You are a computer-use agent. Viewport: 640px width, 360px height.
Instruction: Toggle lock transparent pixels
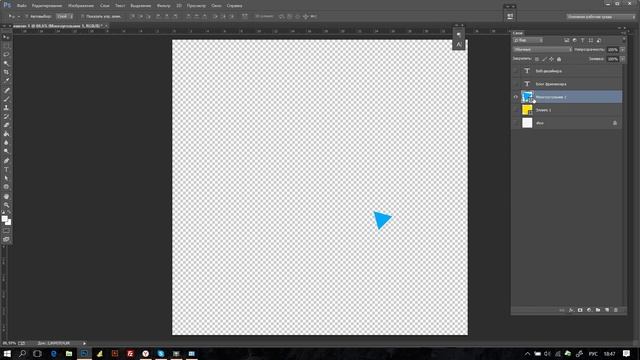(x=537, y=59)
